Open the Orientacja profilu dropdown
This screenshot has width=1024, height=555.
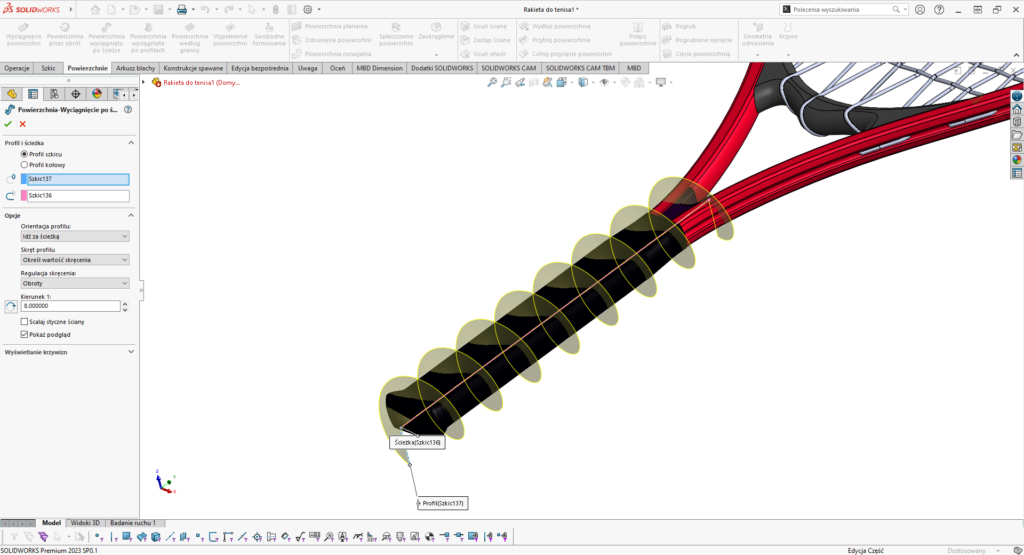(75, 236)
